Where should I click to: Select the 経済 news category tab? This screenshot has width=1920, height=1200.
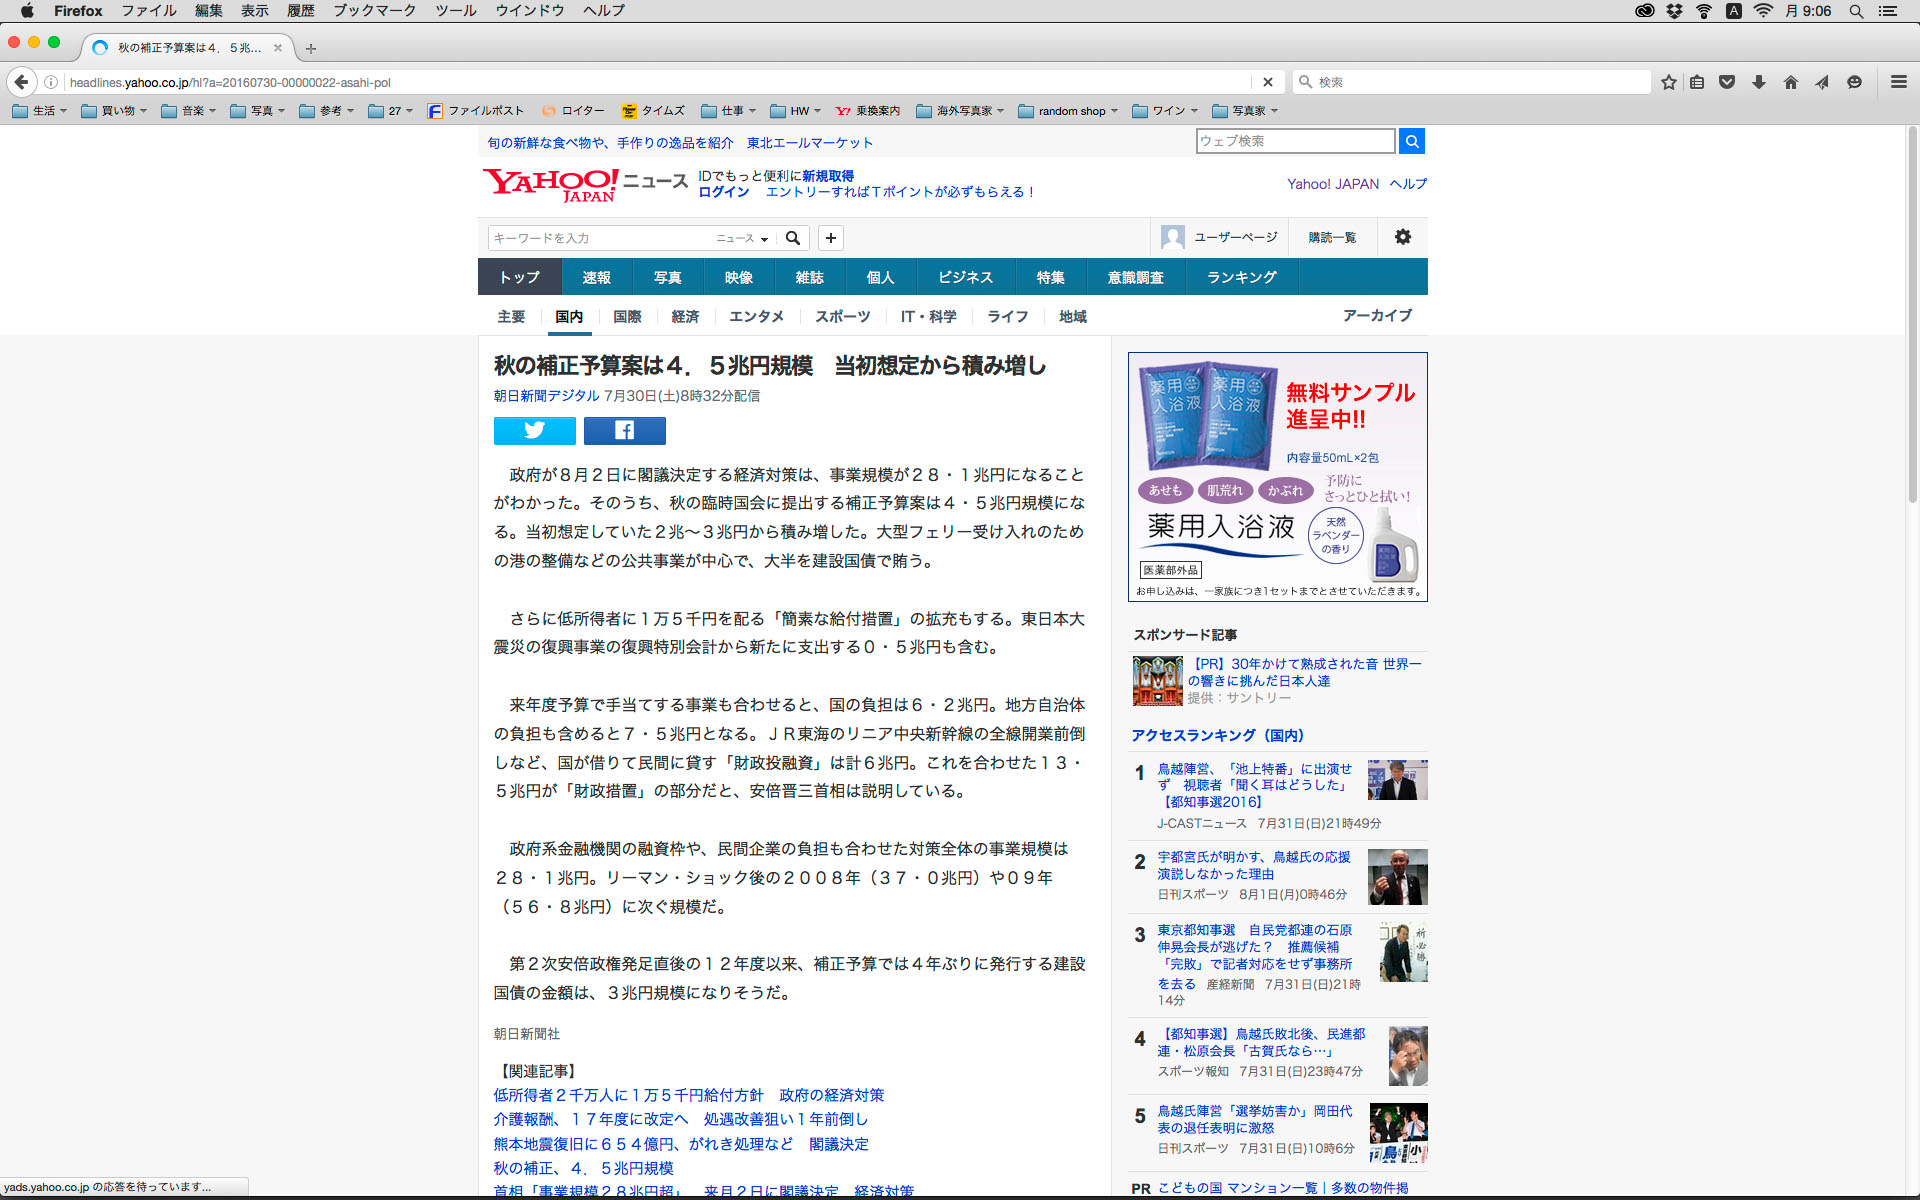tap(685, 316)
